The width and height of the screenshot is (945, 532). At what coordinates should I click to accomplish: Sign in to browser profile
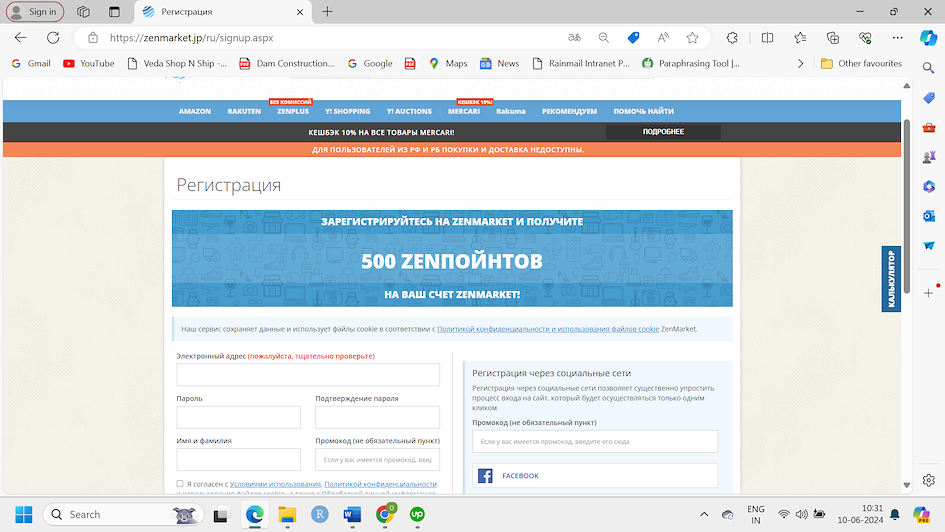pos(35,11)
